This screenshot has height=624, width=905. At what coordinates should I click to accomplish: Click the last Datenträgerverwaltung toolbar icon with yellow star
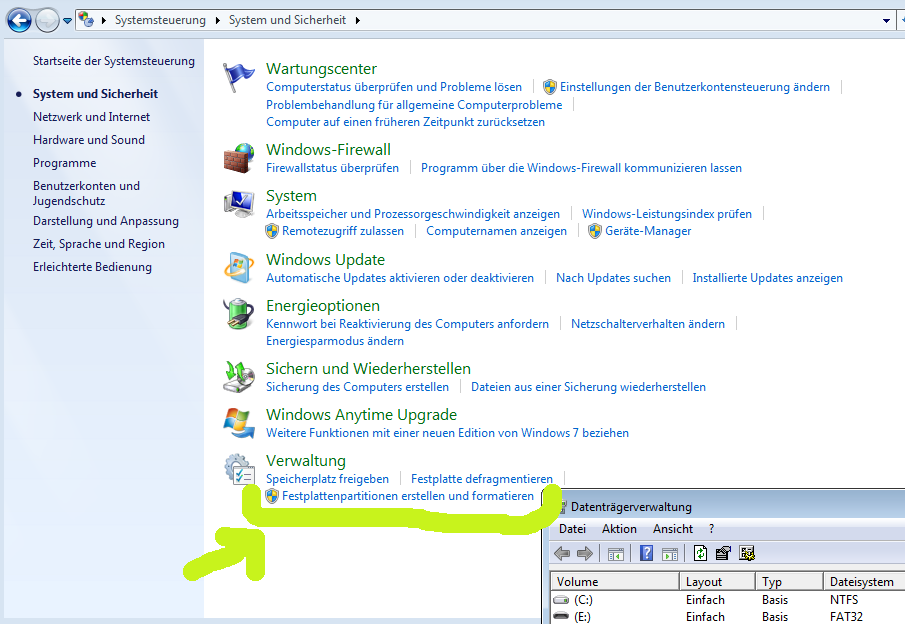click(x=747, y=554)
